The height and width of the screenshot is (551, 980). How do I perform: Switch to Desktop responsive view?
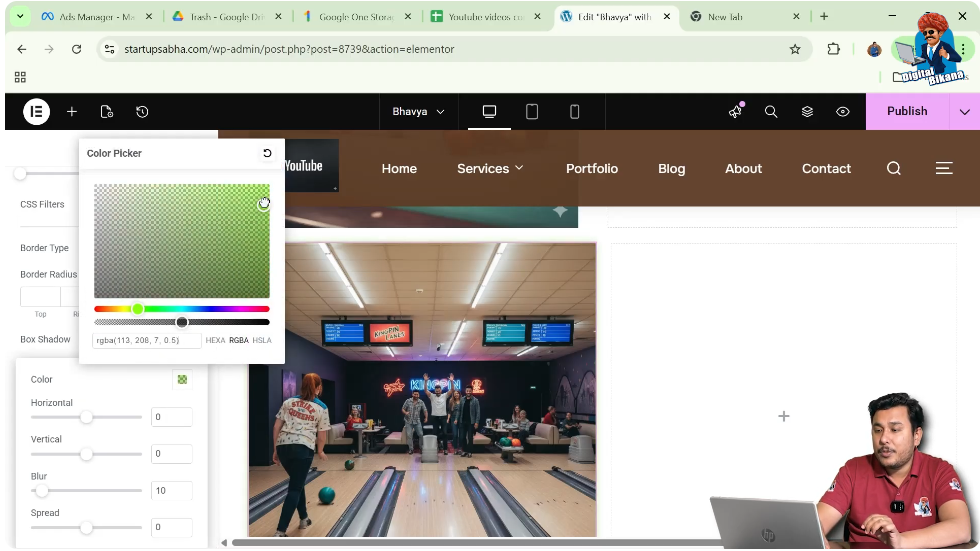click(x=490, y=112)
